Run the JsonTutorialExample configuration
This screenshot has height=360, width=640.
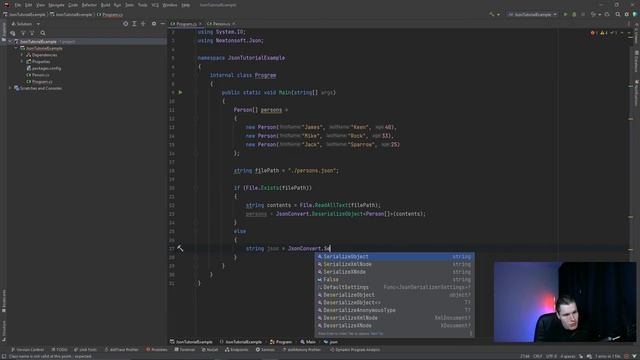click(565, 14)
